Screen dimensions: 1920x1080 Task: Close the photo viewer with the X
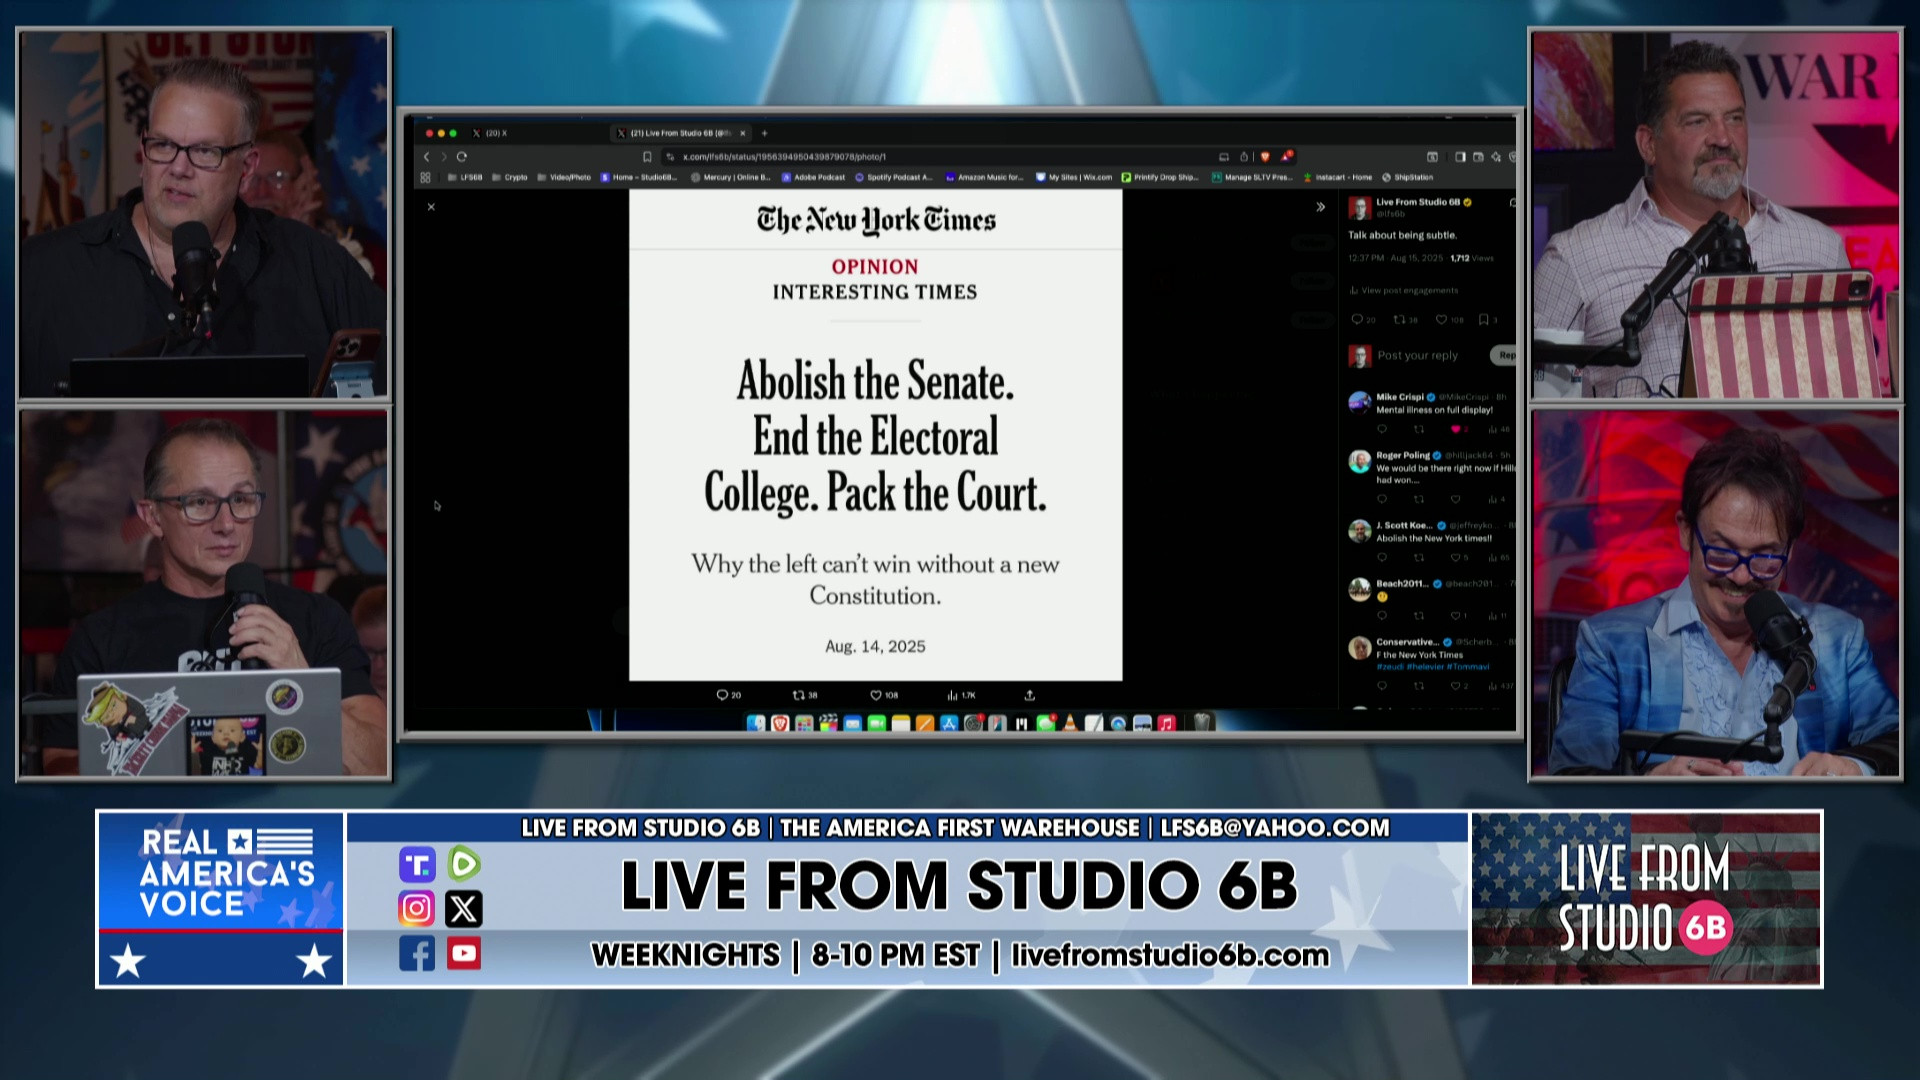coord(431,207)
